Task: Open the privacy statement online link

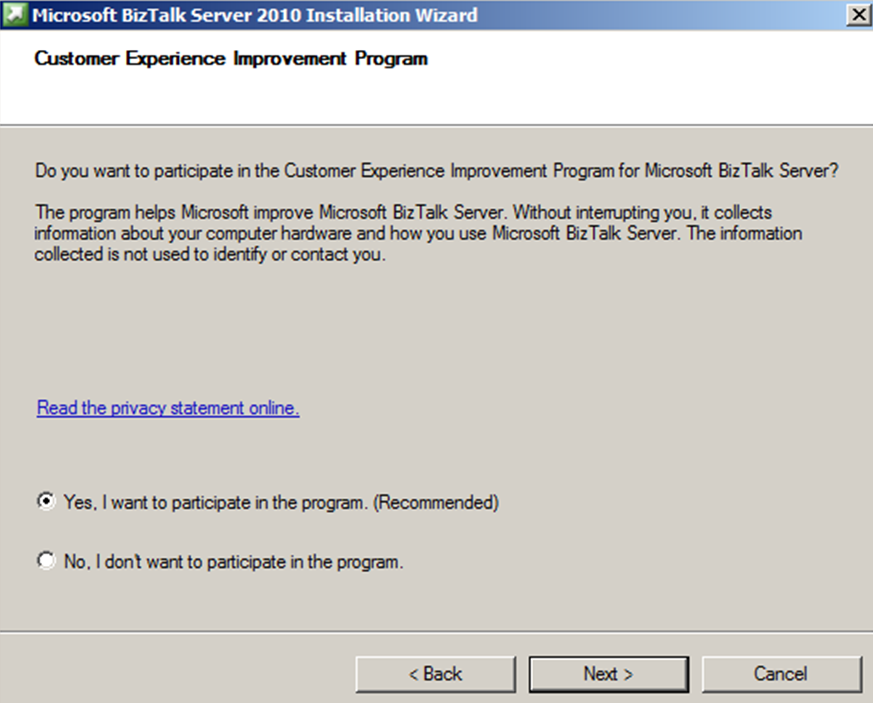Action: [168, 408]
